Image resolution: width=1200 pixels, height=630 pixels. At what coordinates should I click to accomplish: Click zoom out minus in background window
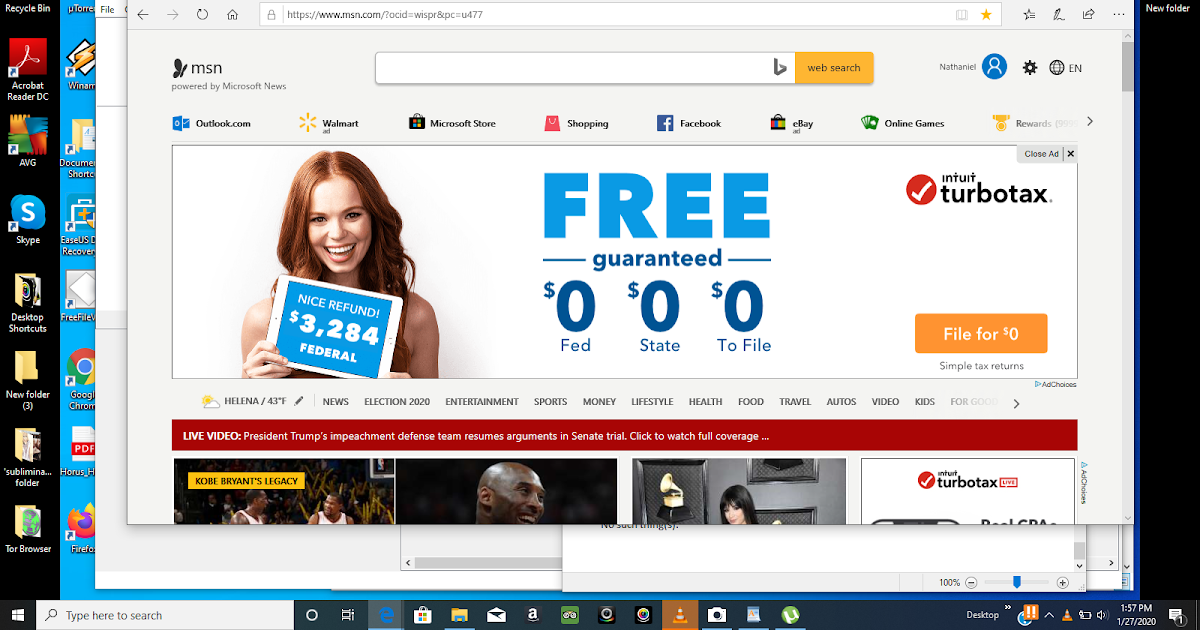point(971,582)
